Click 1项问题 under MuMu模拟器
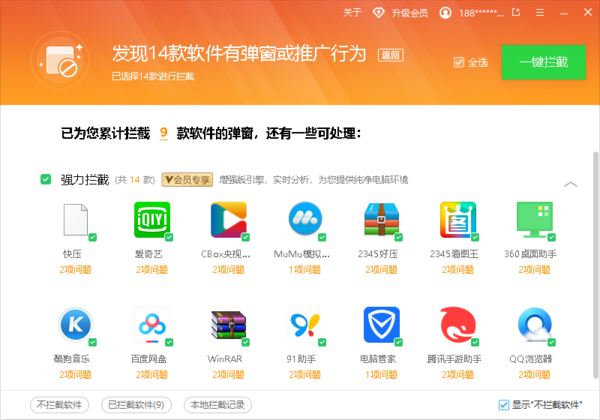This screenshot has width=600, height=420. [305, 270]
